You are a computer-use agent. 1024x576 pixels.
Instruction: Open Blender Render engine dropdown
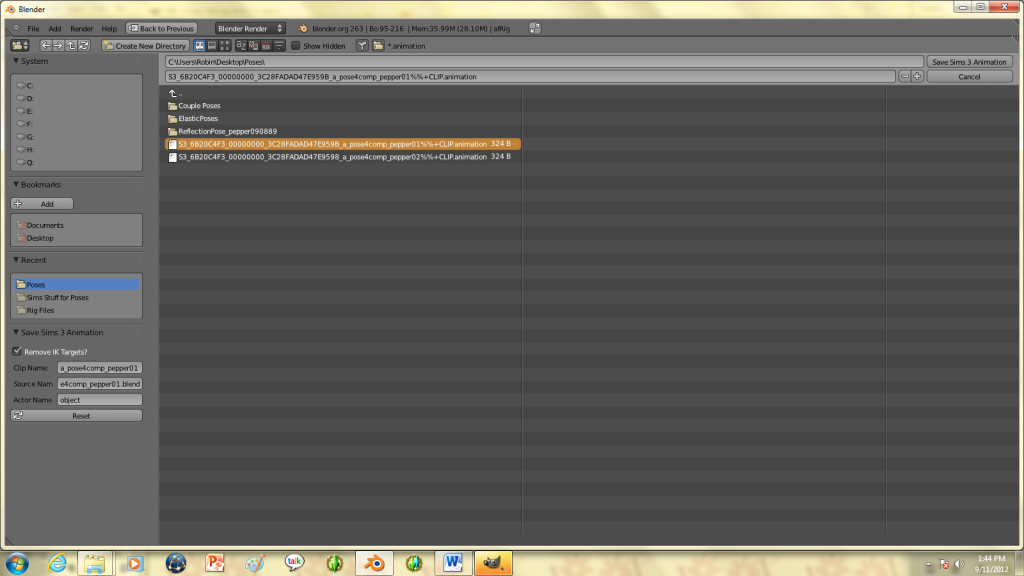[x=249, y=29]
